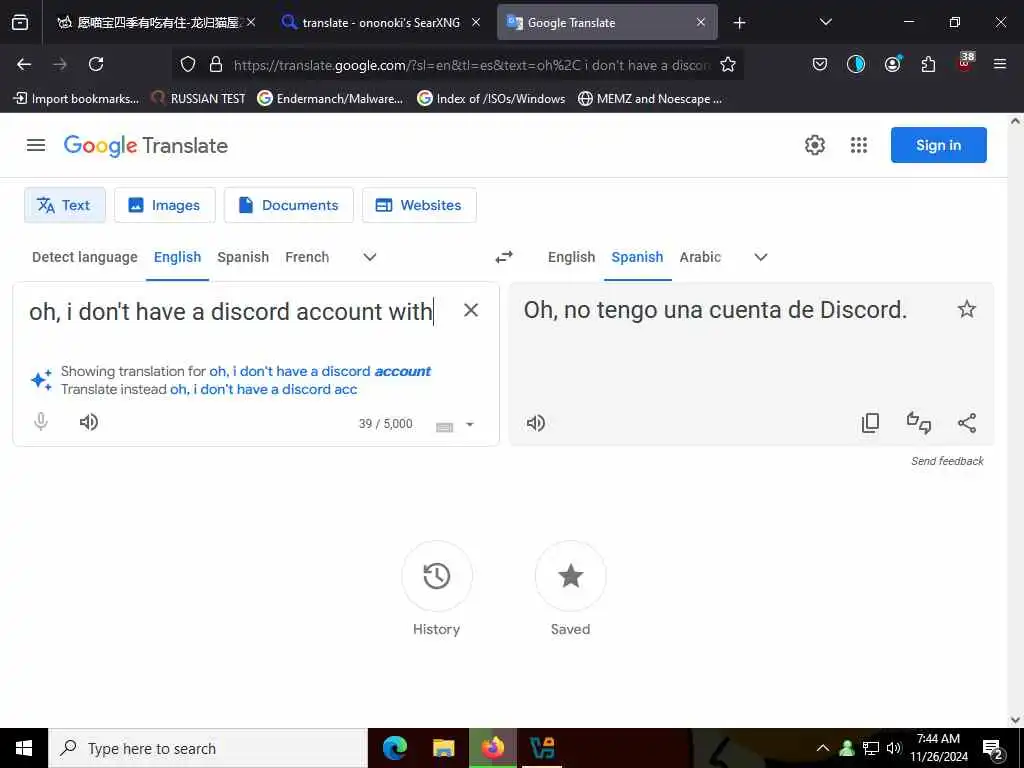Switch to Documents translation
Viewport: 1024px width, 768px height.
(289, 205)
